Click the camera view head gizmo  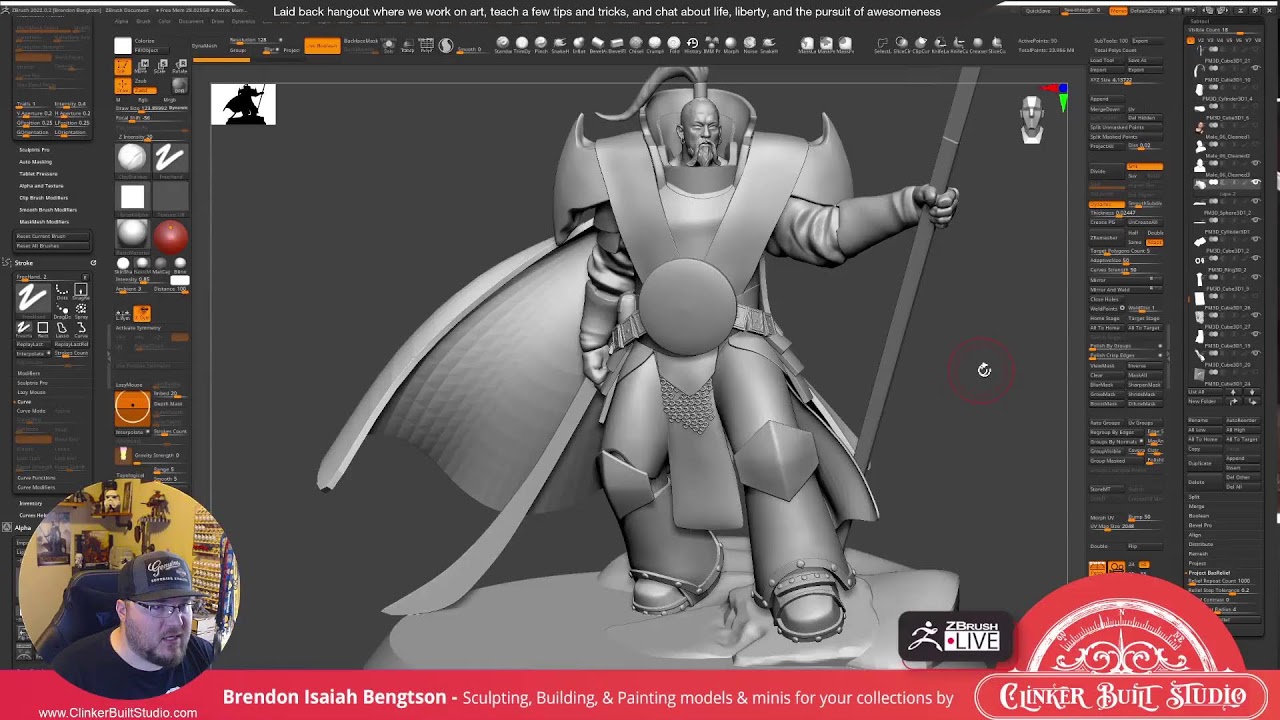tap(1031, 118)
